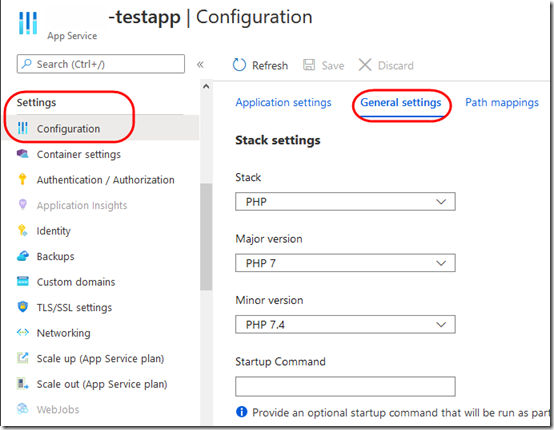
Task: Expand the Minor version PHP 7.4 dropdown
Action: 345,324
